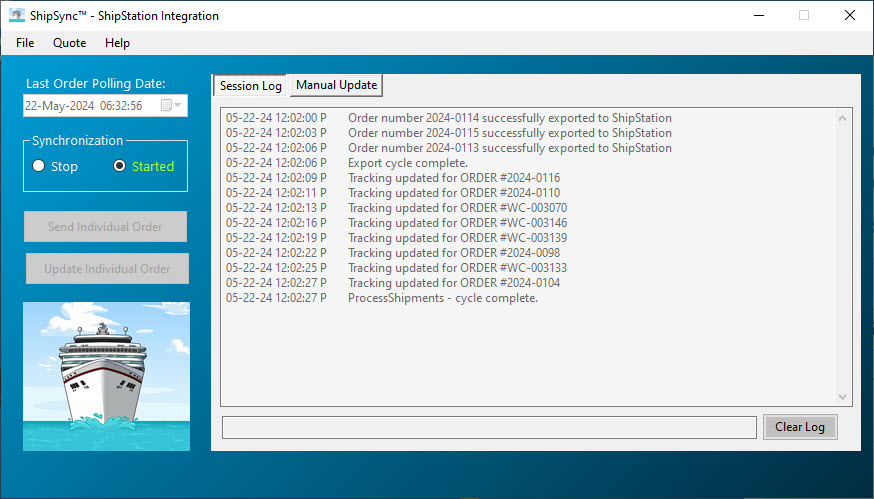
Task: Open the calendar dropdown for polling date
Action: point(171,105)
